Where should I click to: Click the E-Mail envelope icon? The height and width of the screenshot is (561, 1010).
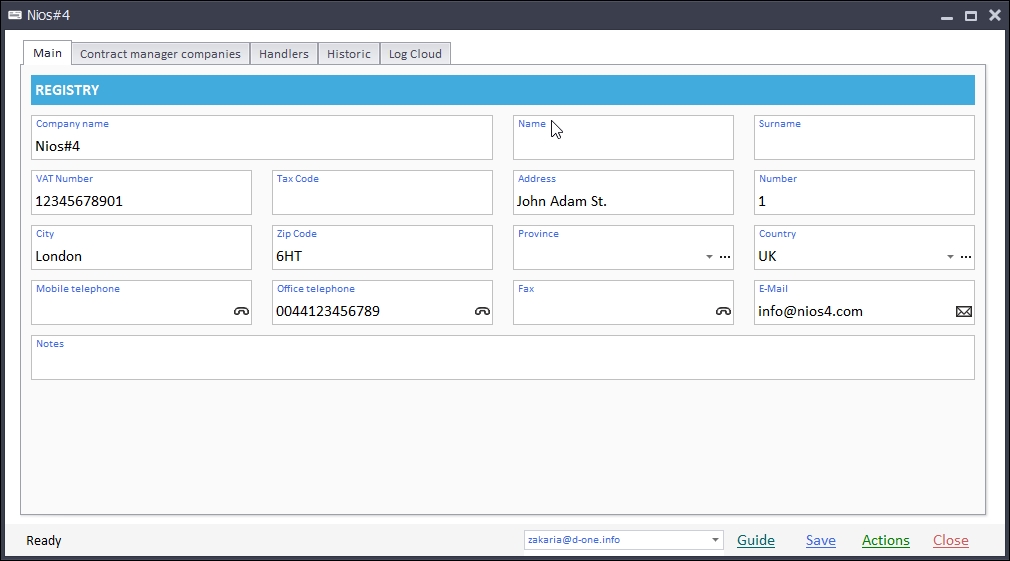point(964,311)
